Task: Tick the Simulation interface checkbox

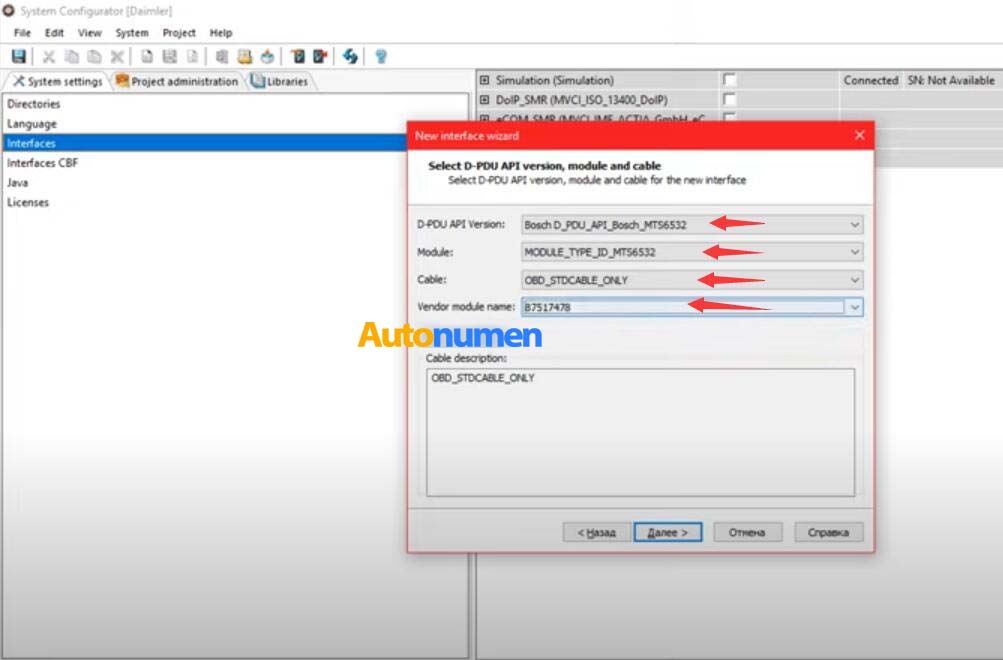Action: coord(729,80)
